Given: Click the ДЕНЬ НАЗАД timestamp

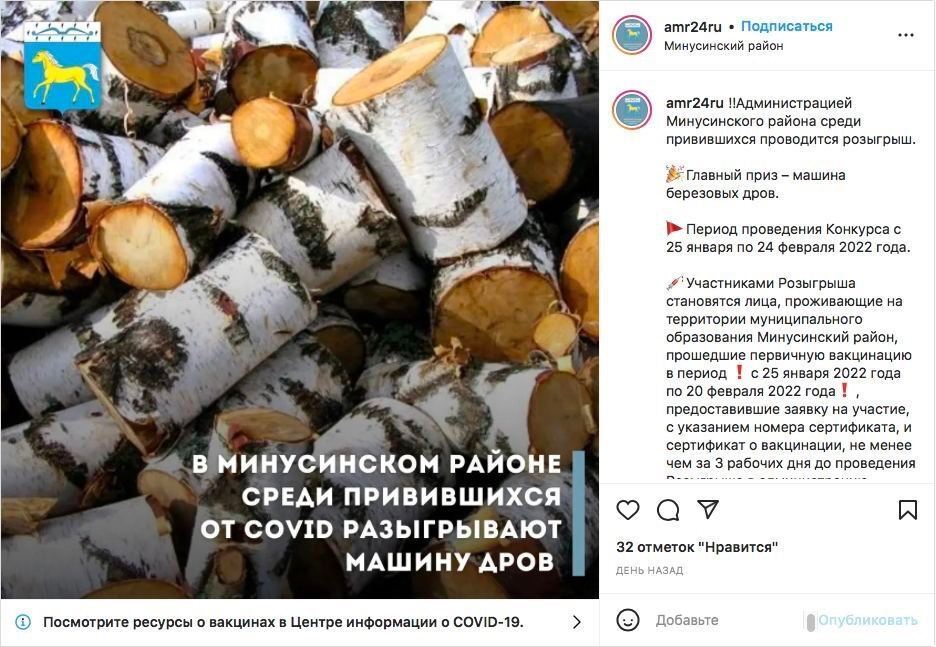Looking at the screenshot, I should coord(649,571).
